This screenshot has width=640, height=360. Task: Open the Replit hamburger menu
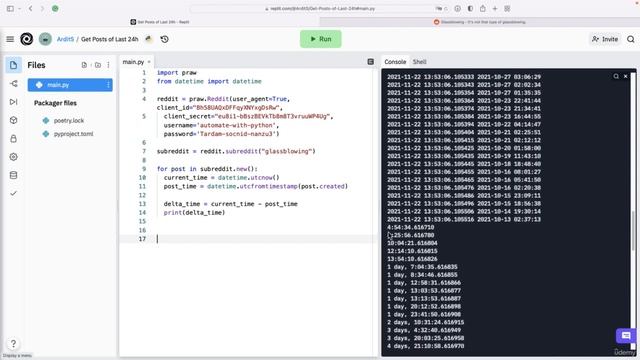tap(10, 39)
